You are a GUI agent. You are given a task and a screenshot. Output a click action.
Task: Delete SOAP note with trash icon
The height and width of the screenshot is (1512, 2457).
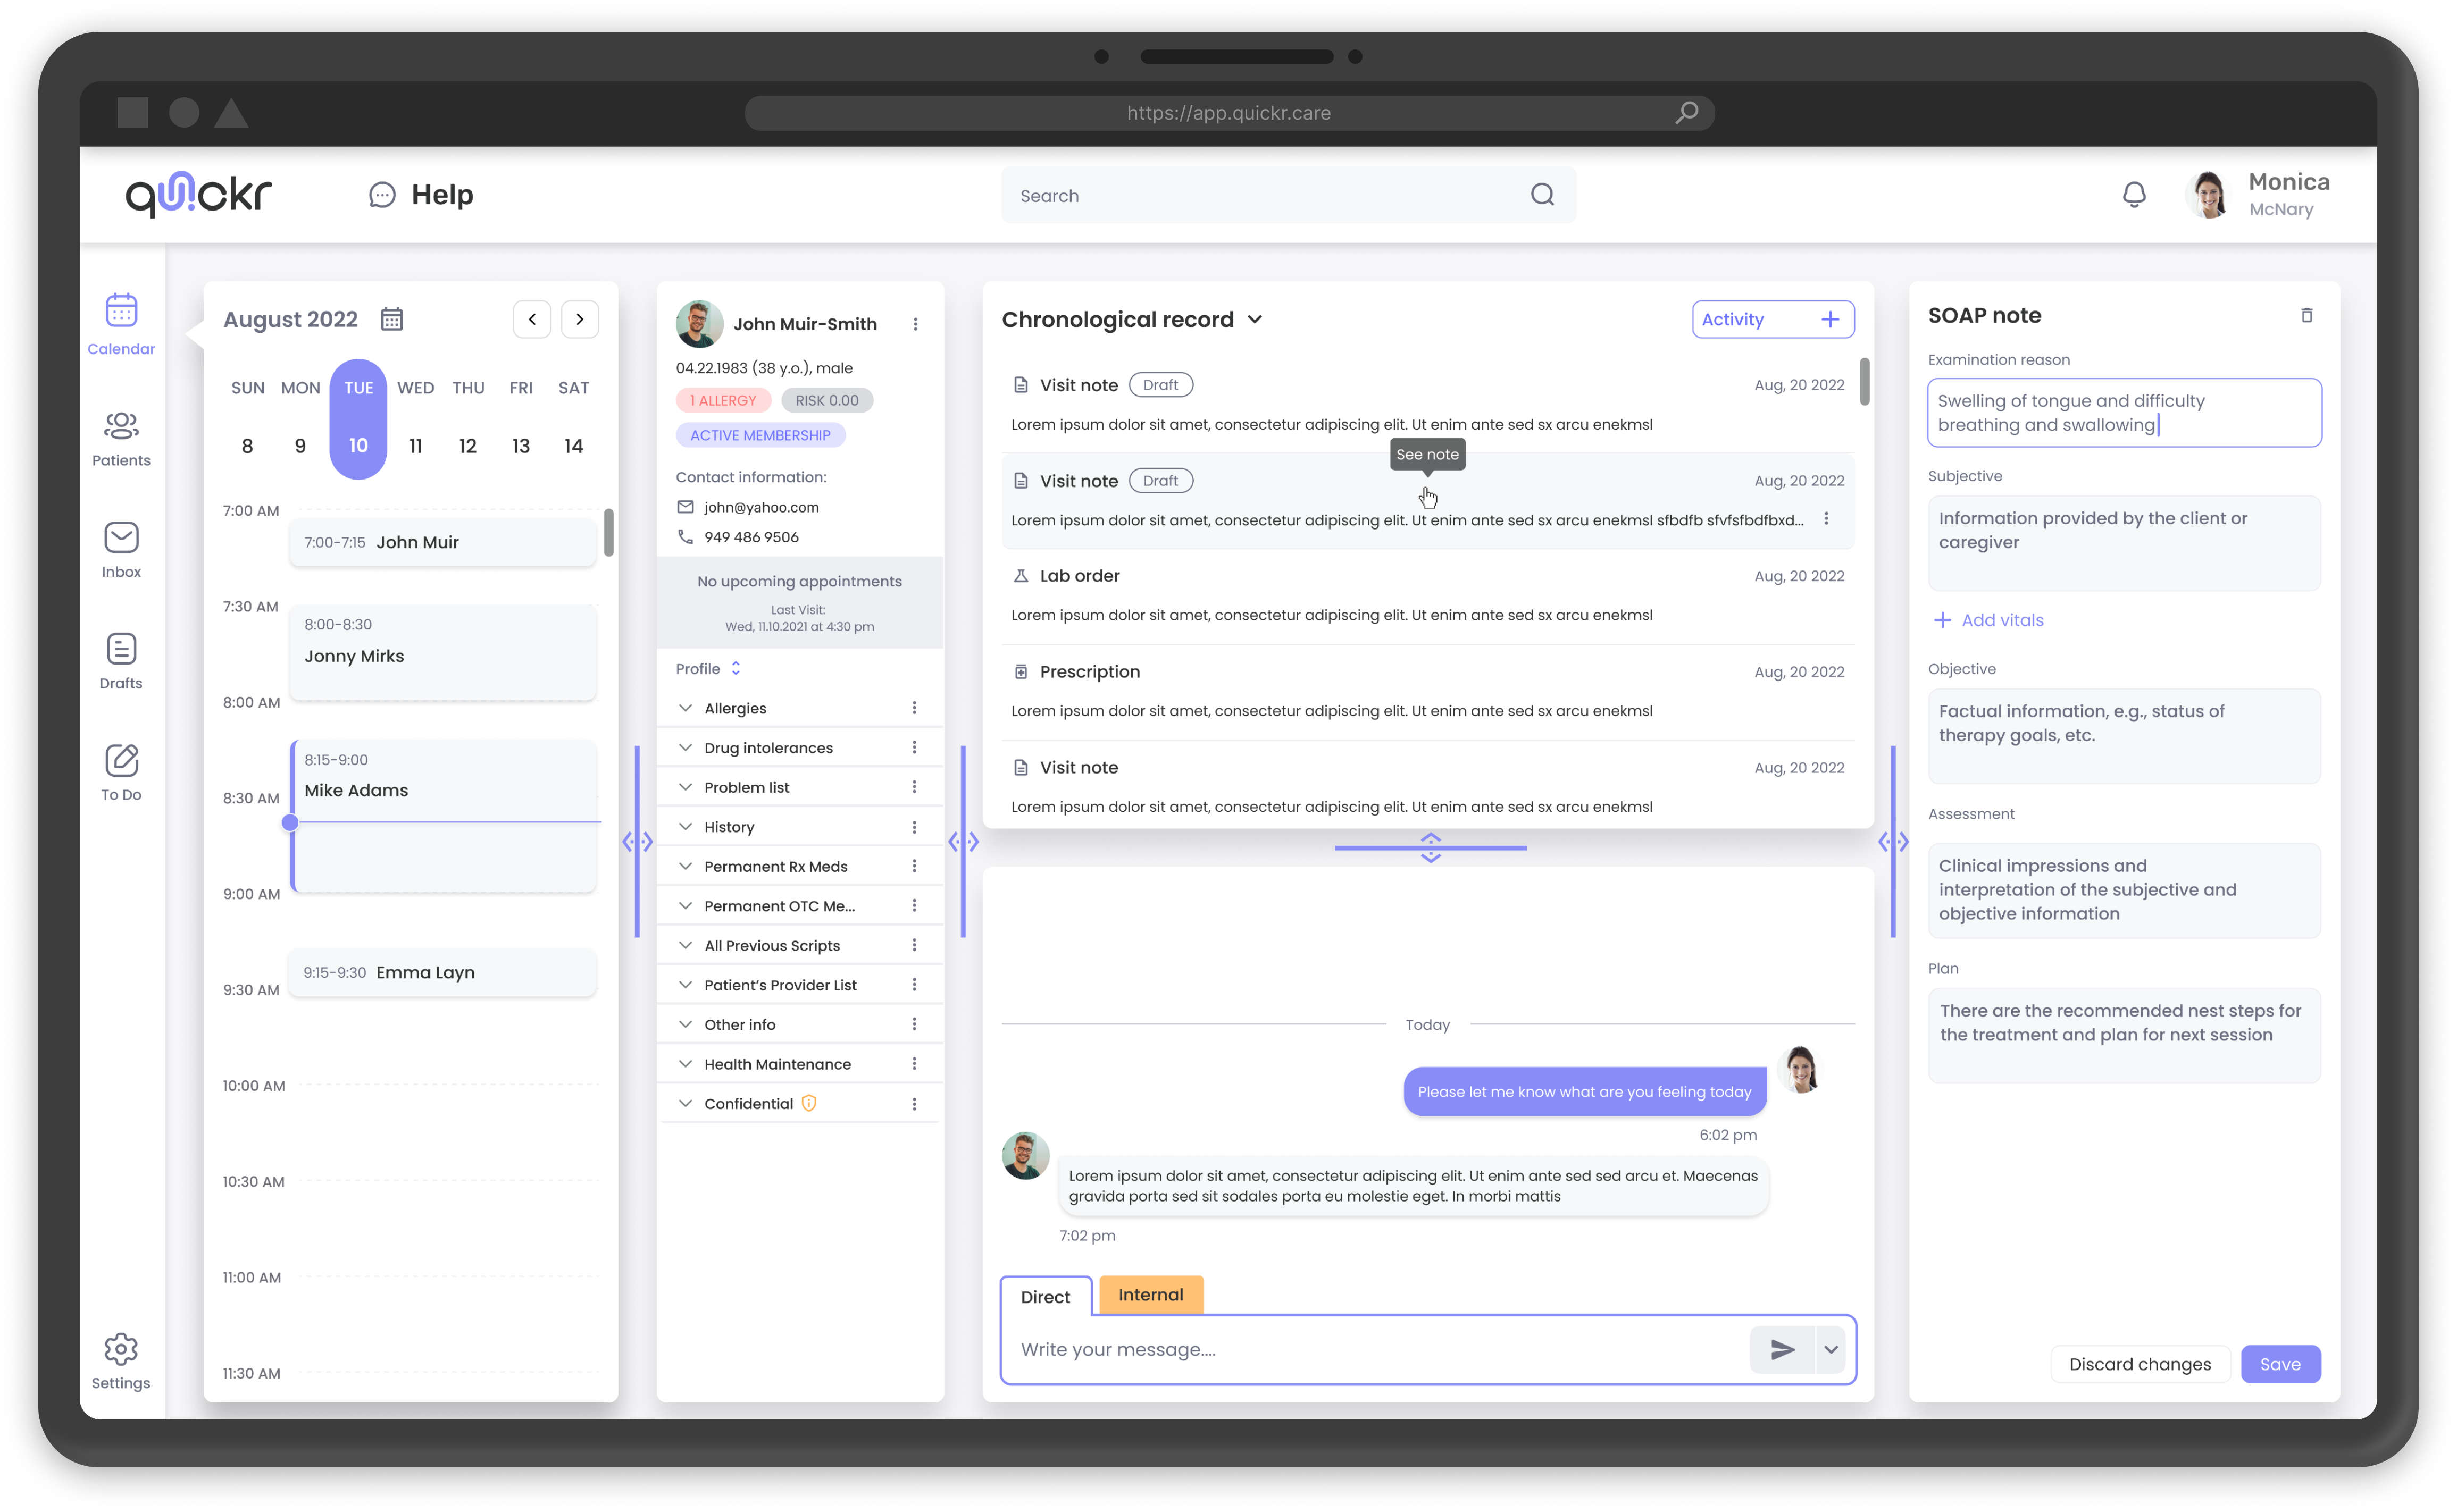[2306, 316]
